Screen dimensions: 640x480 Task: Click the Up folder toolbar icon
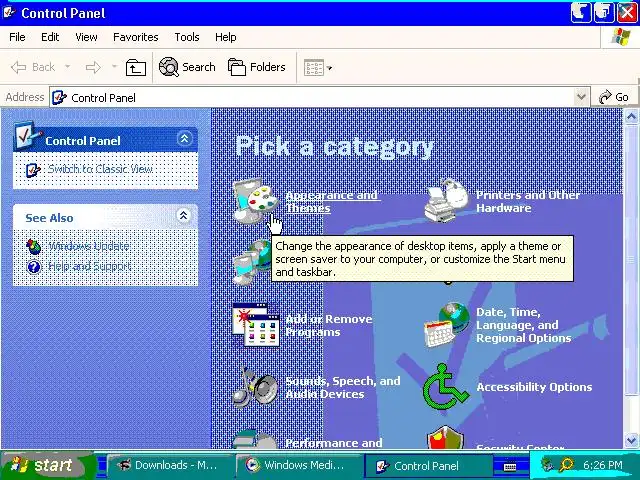(136, 67)
